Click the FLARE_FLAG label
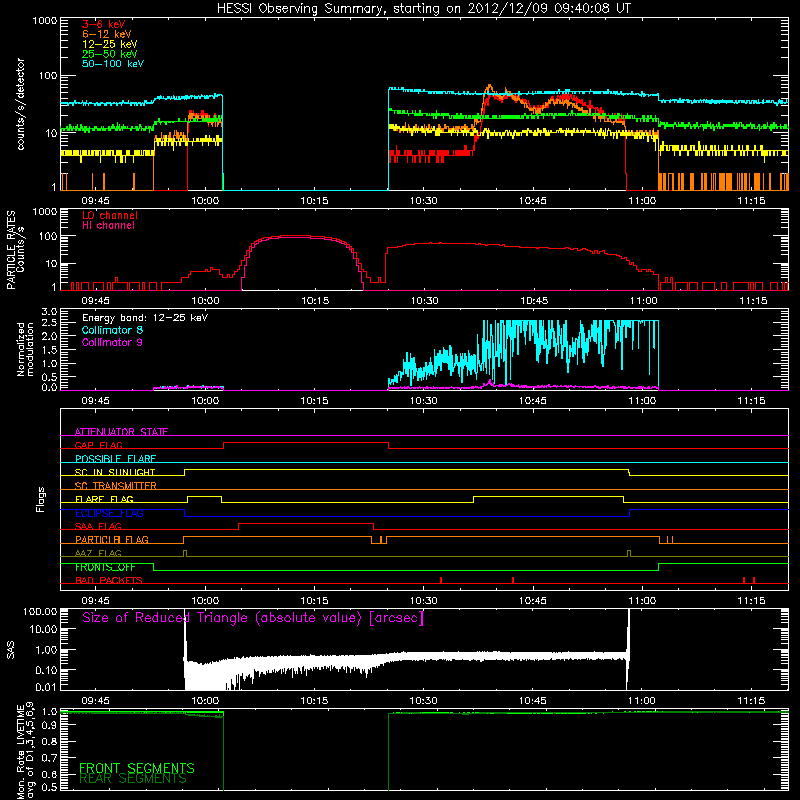This screenshot has height=800, width=800. (x=104, y=499)
